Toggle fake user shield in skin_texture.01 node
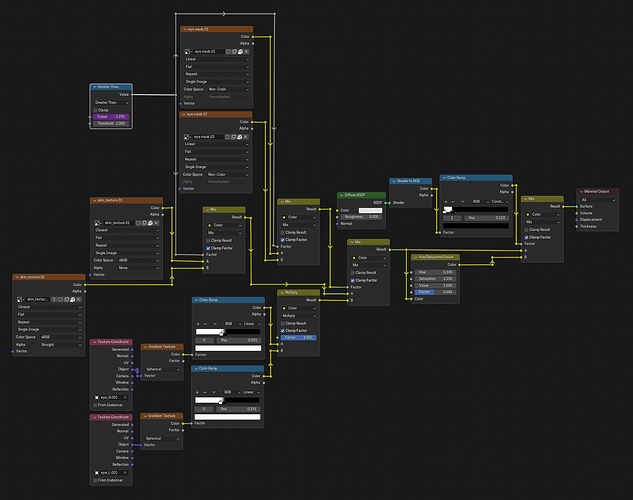Viewport: 633px width, 500px height. pyautogui.click(x=138, y=223)
